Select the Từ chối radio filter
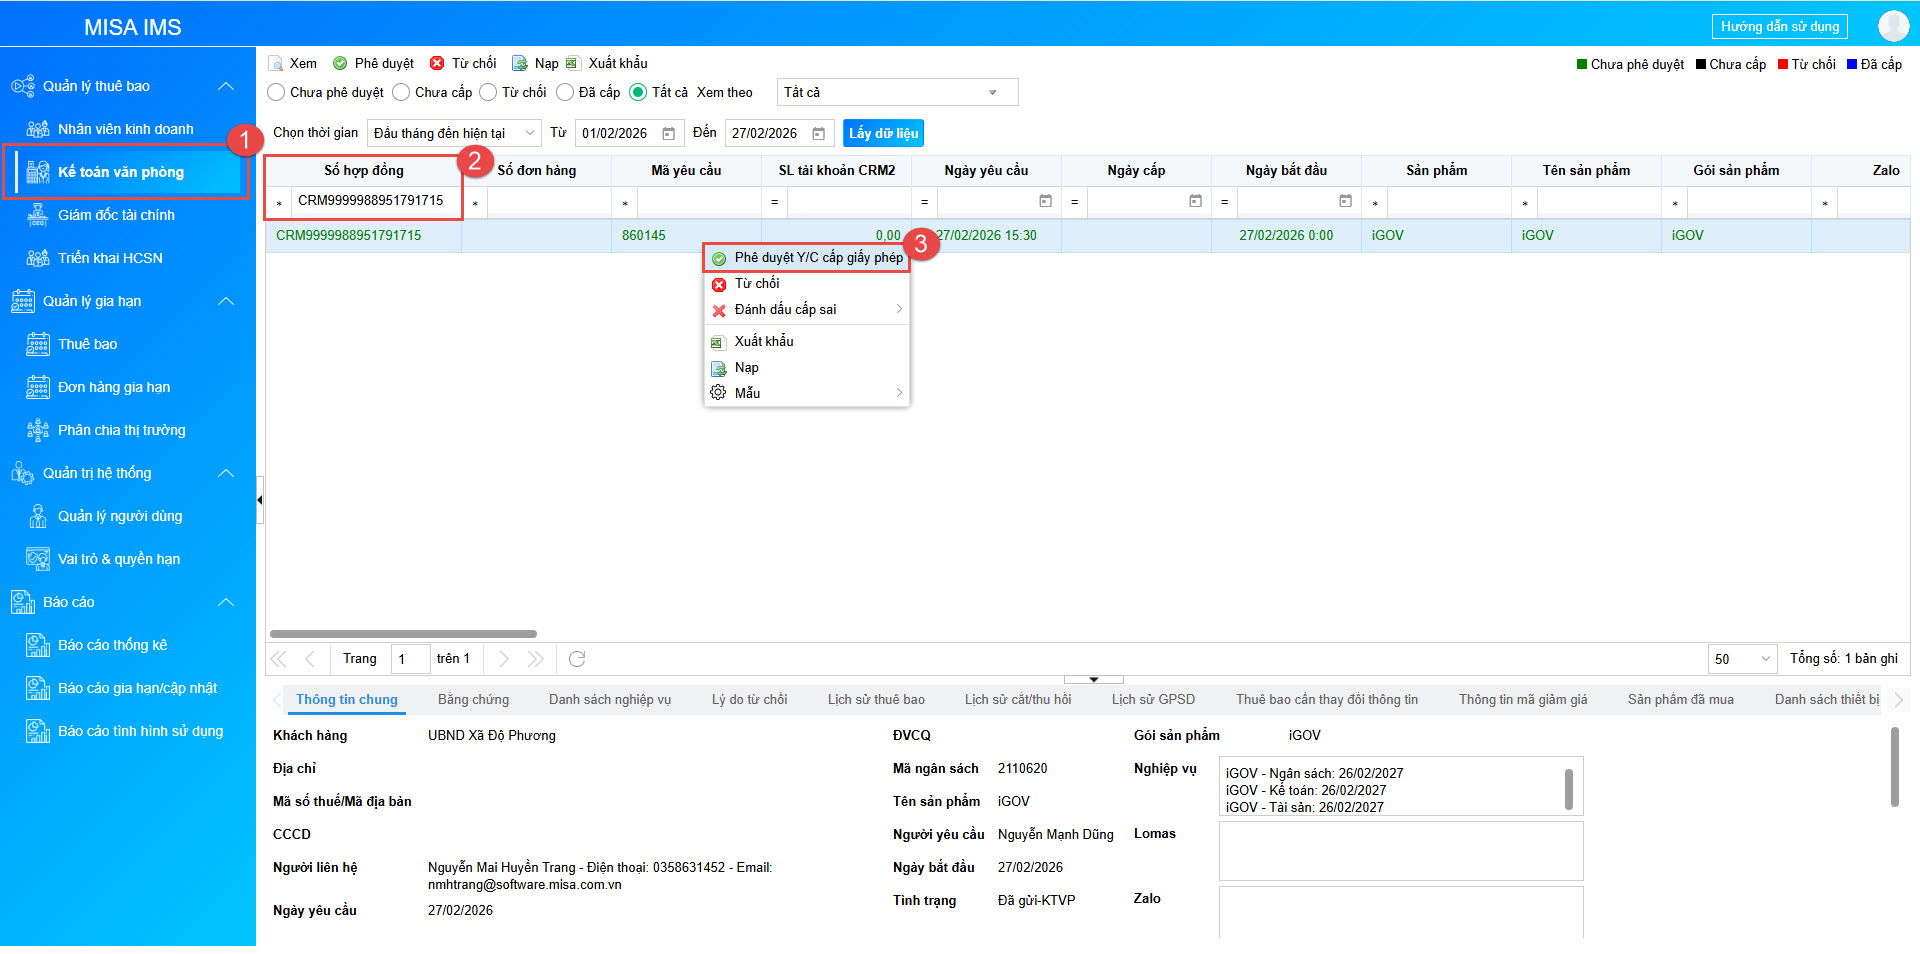This screenshot has width=1920, height=954. coord(489,93)
